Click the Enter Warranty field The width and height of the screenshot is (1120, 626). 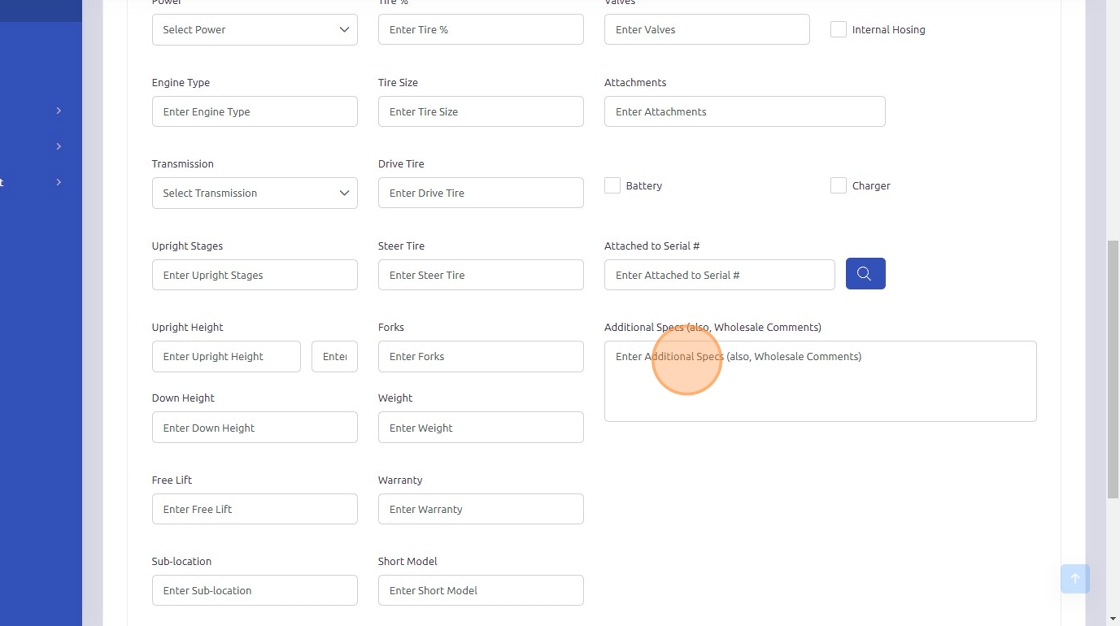480,509
